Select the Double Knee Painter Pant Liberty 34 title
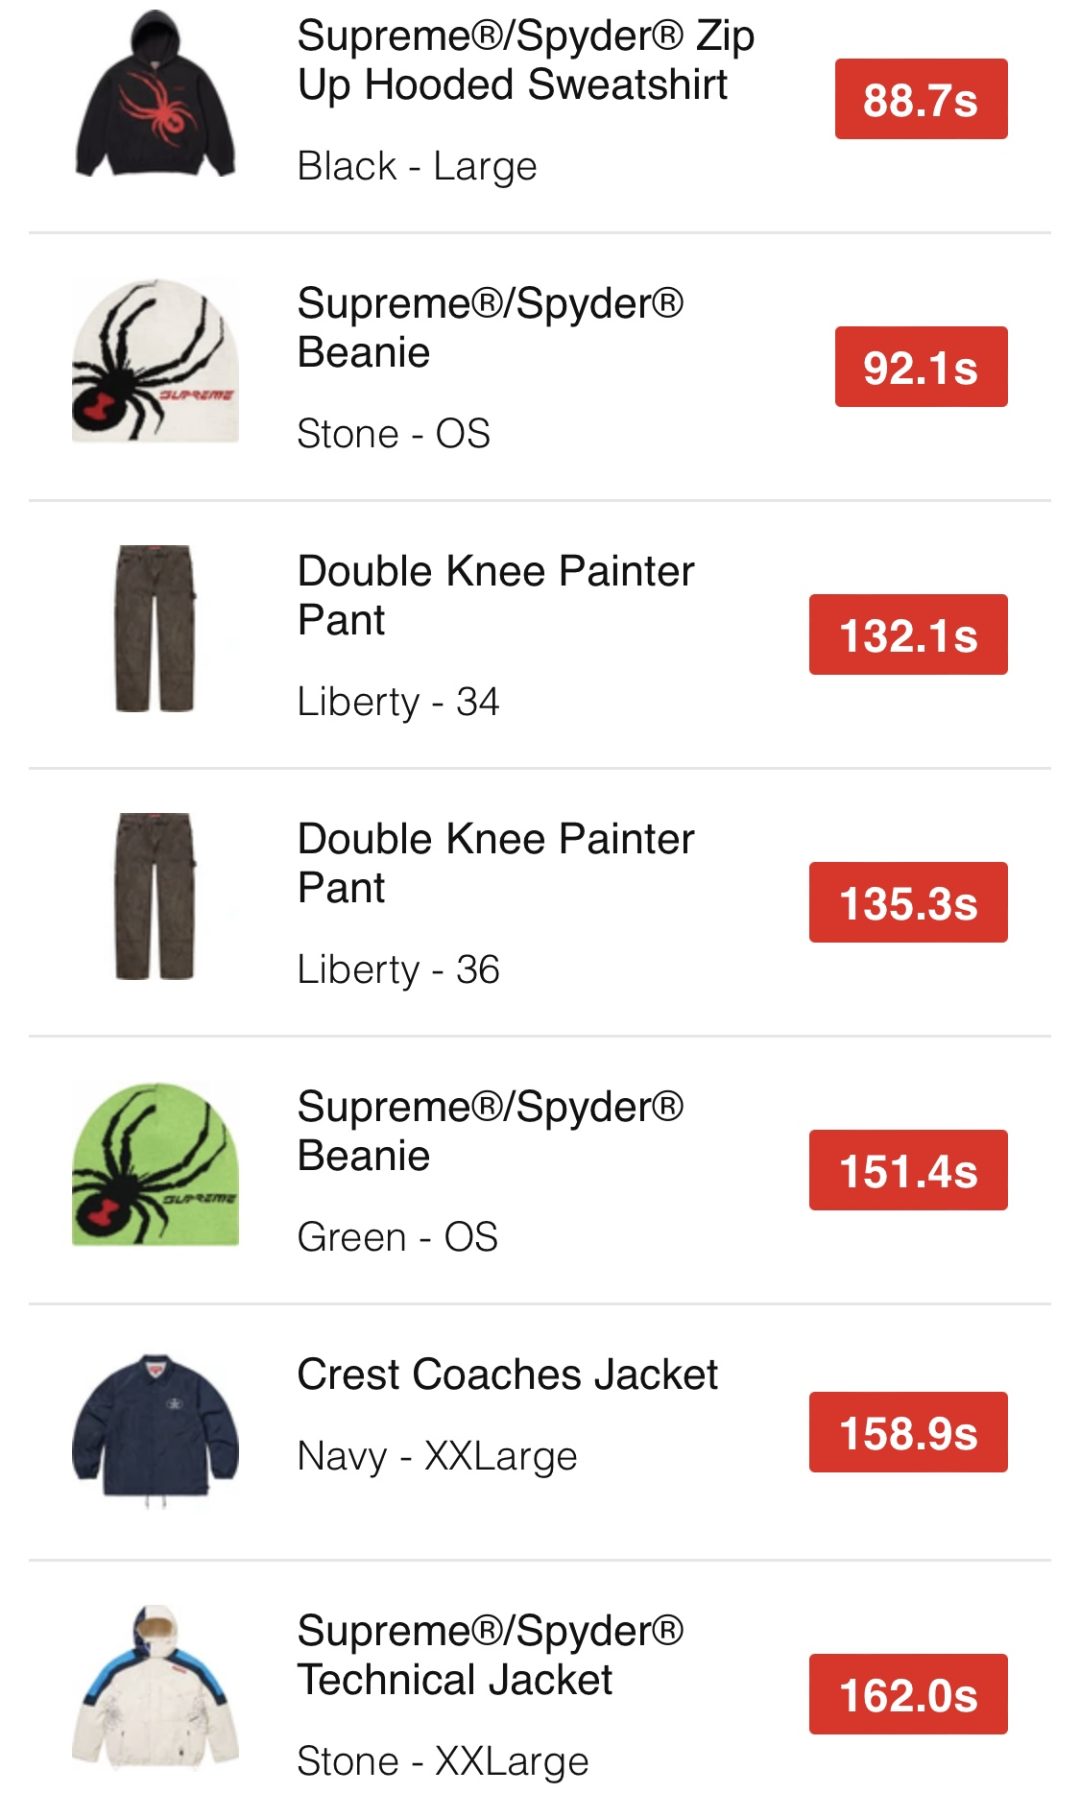 pos(495,595)
